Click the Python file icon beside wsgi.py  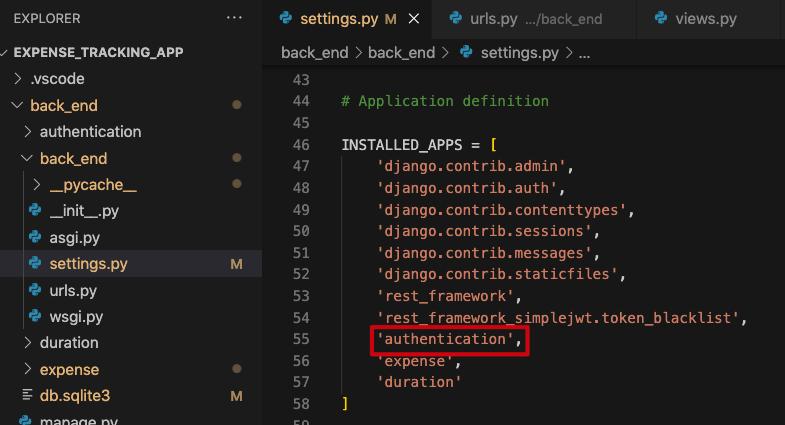pyautogui.click(x=35, y=317)
